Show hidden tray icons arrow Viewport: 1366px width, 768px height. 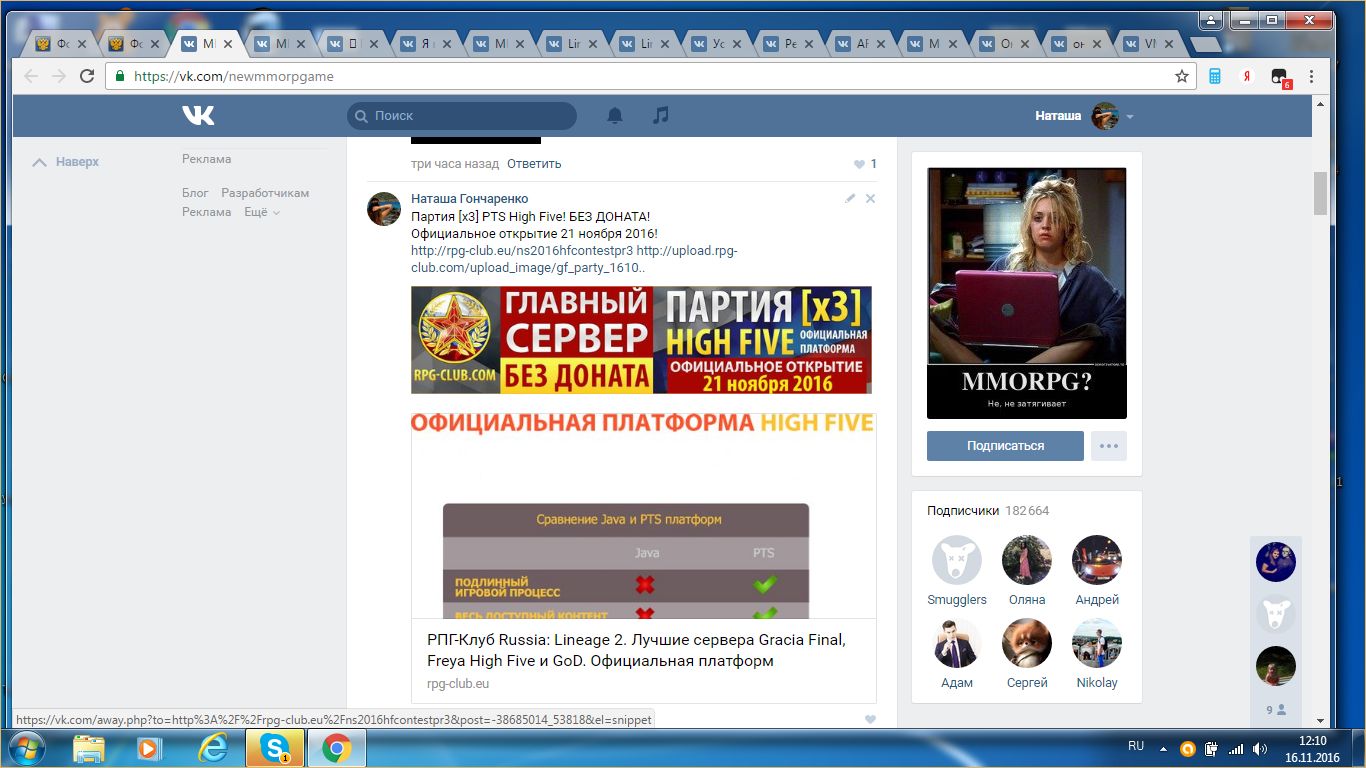1162,747
